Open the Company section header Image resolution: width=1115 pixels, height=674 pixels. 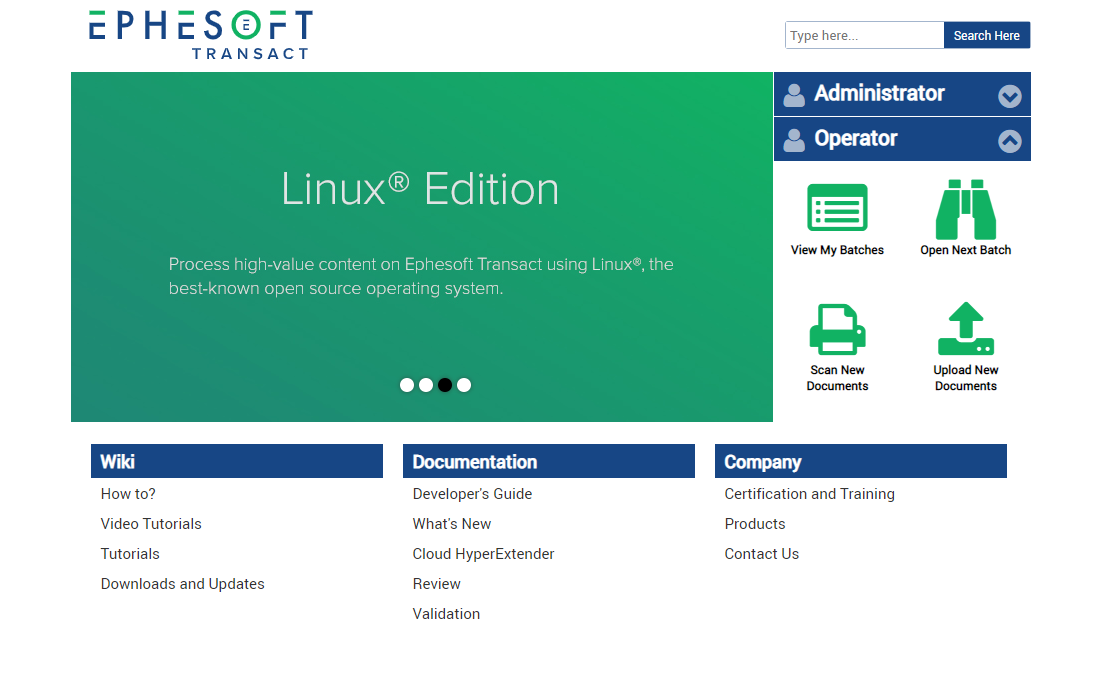860,461
